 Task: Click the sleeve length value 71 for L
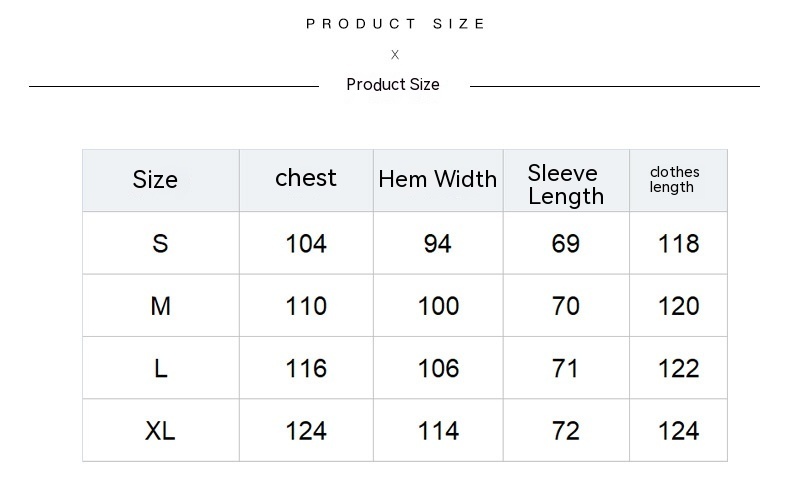566,369
